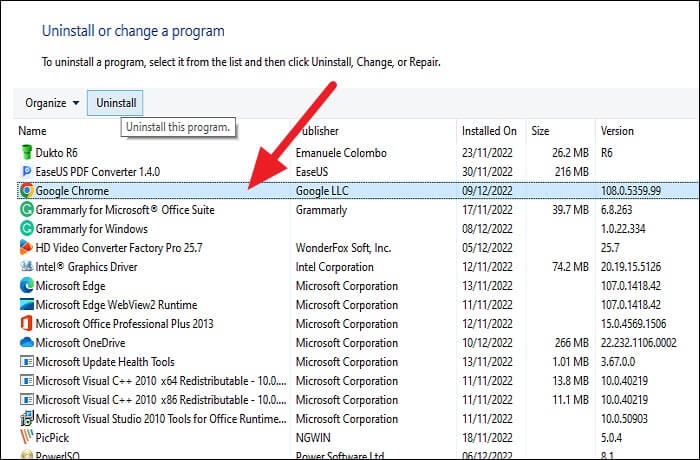The height and width of the screenshot is (460, 700).
Task: Click the Google Chrome icon
Action: point(26,191)
